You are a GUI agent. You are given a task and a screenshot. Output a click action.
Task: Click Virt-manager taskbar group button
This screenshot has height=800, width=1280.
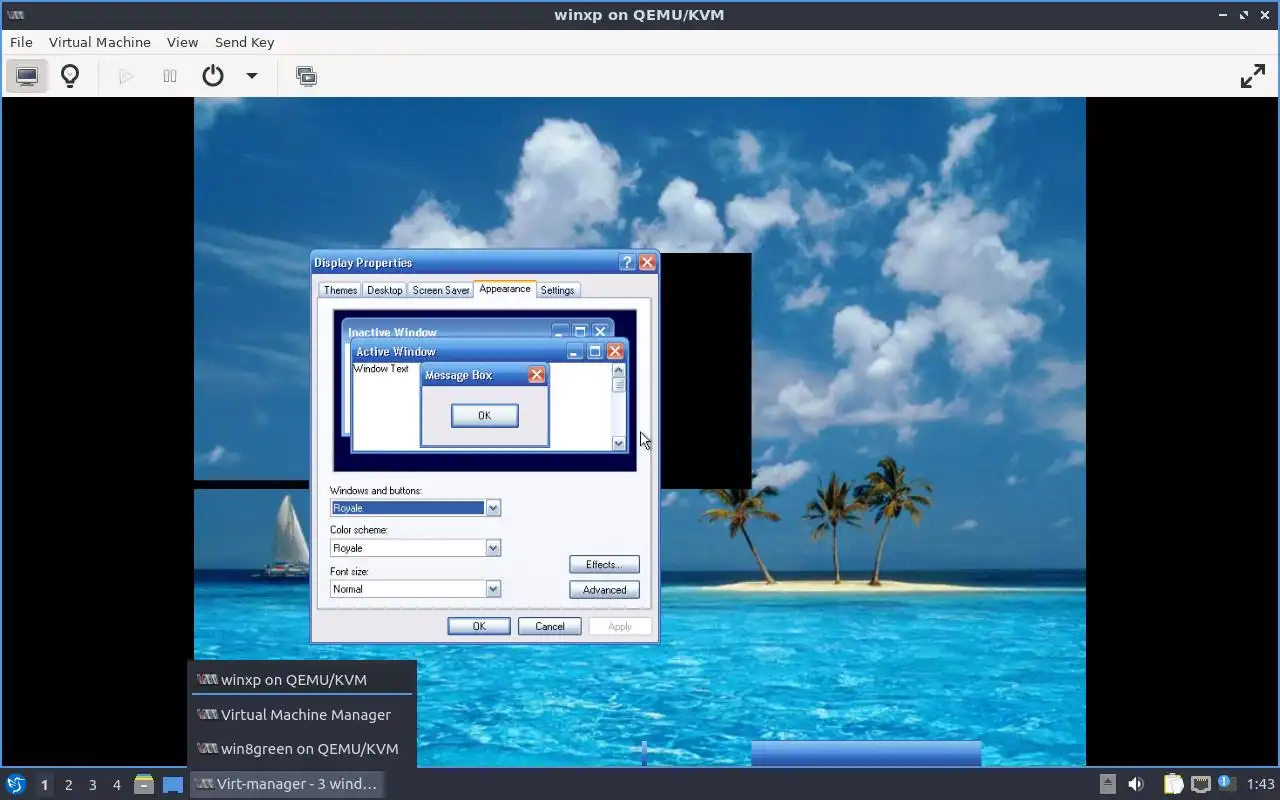coord(287,784)
